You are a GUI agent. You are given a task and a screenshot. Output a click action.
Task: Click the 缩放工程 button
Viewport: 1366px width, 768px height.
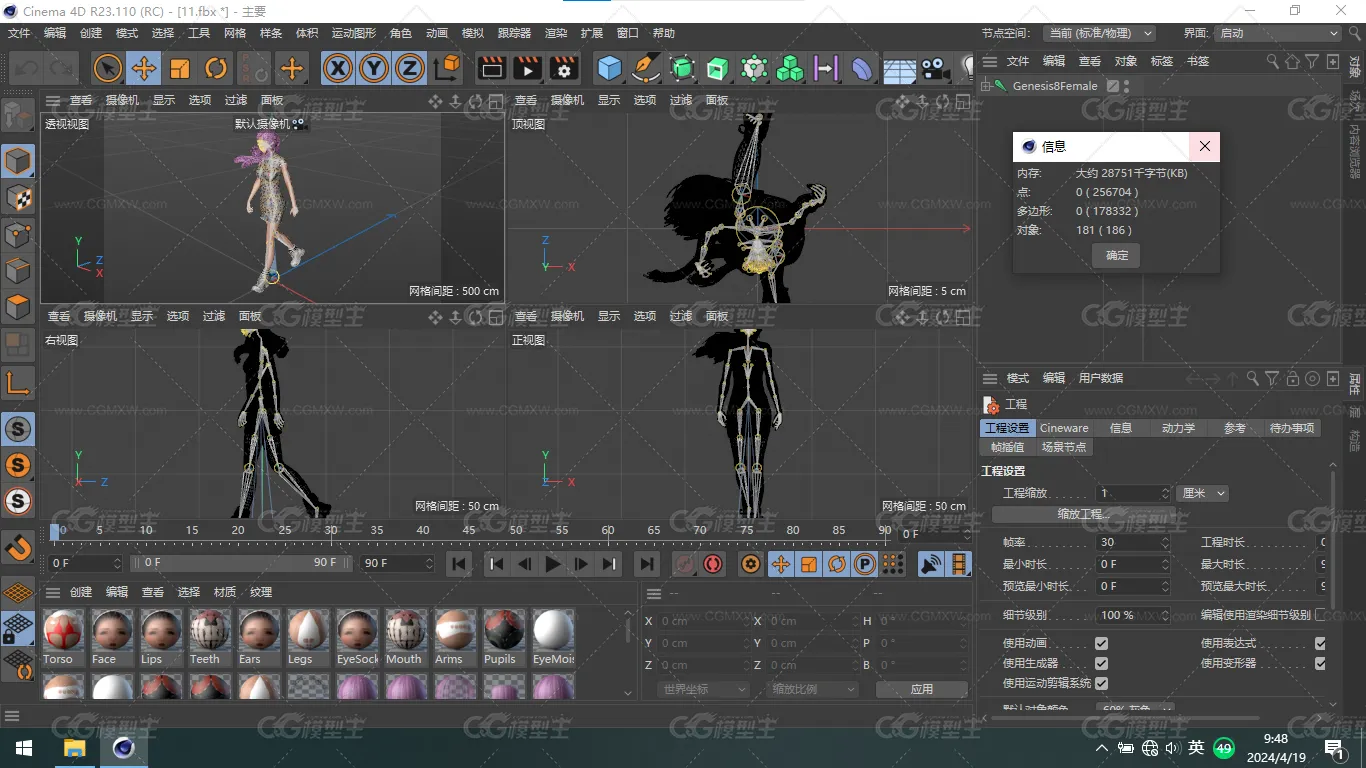coord(1084,514)
